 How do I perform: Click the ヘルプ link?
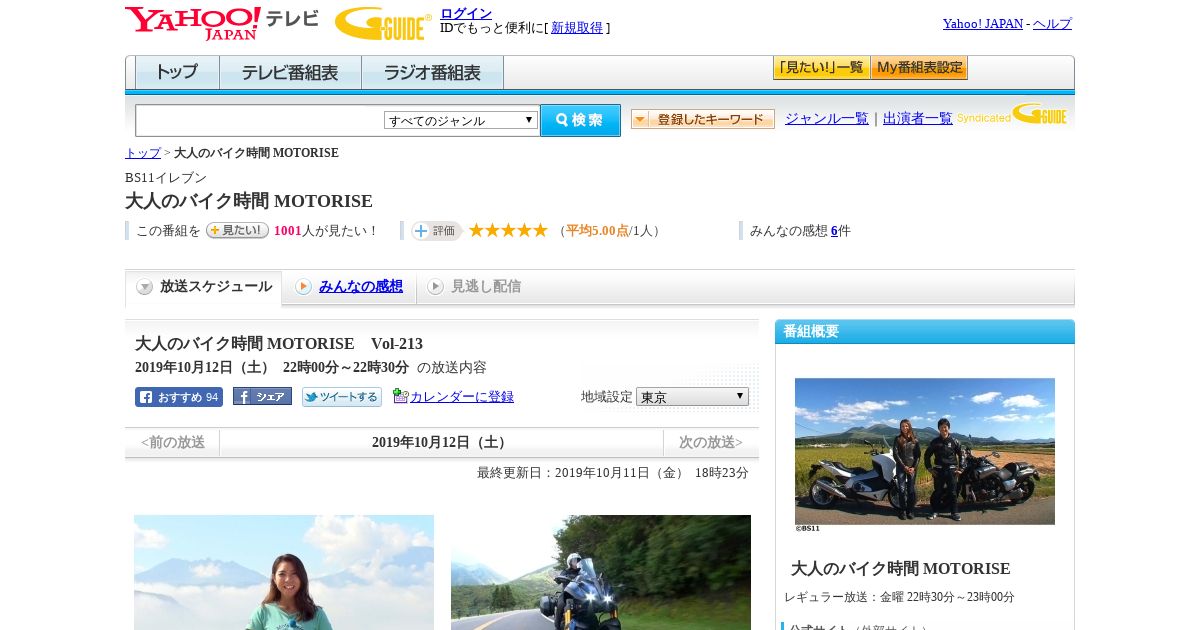[x=1052, y=24]
